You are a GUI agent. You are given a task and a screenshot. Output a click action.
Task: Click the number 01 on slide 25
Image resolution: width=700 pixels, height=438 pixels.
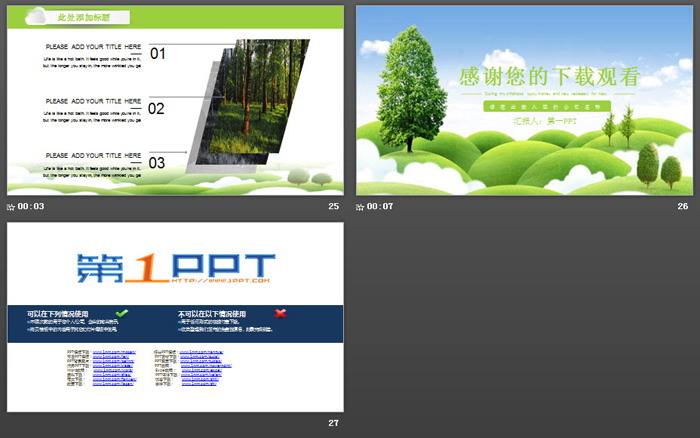(x=158, y=54)
